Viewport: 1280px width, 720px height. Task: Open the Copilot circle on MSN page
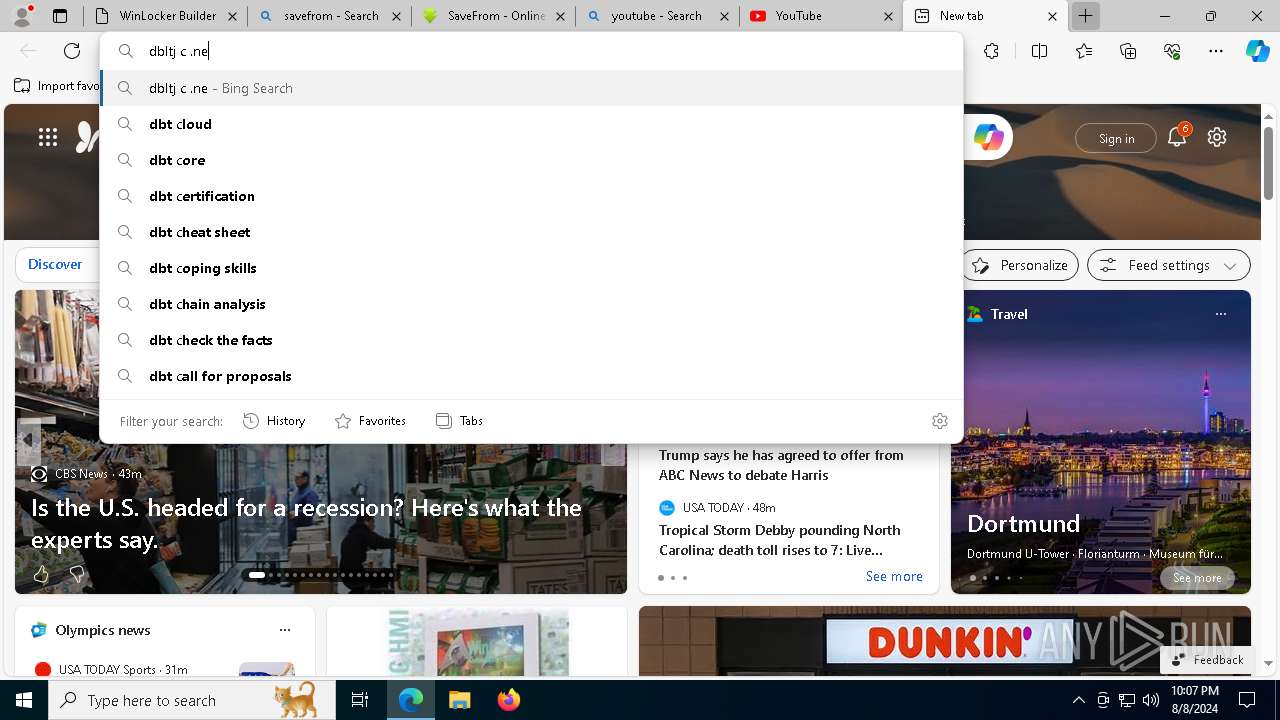[989, 138]
